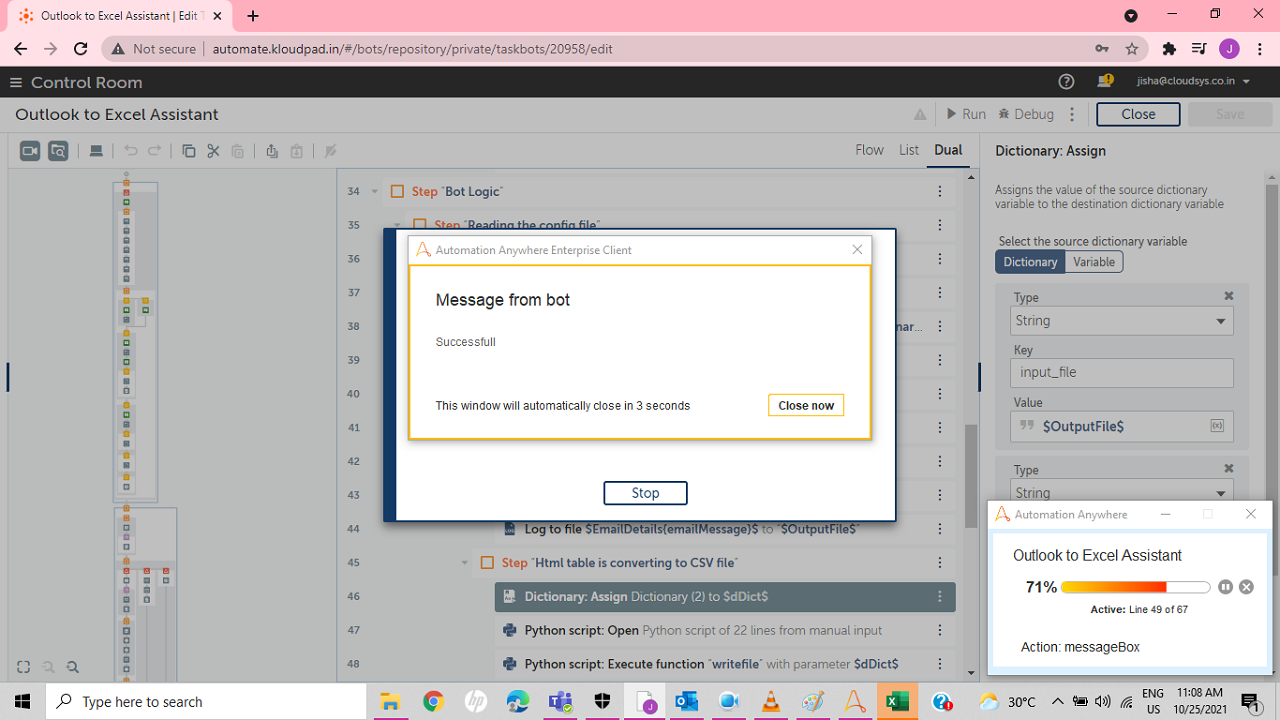The width and height of the screenshot is (1280, 720).
Task: Switch to the Dual view
Action: click(948, 150)
